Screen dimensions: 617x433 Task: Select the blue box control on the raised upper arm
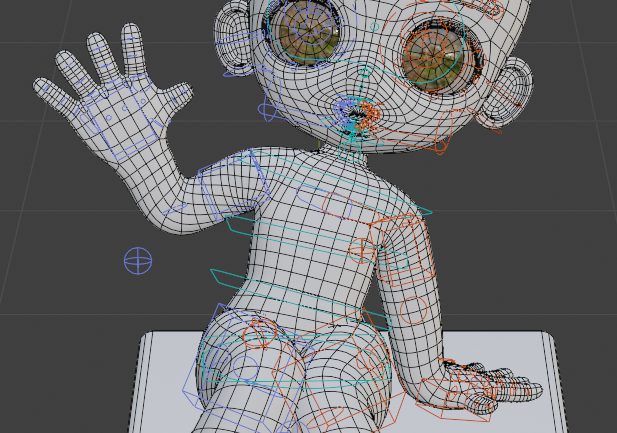pyautogui.click(x=234, y=186)
